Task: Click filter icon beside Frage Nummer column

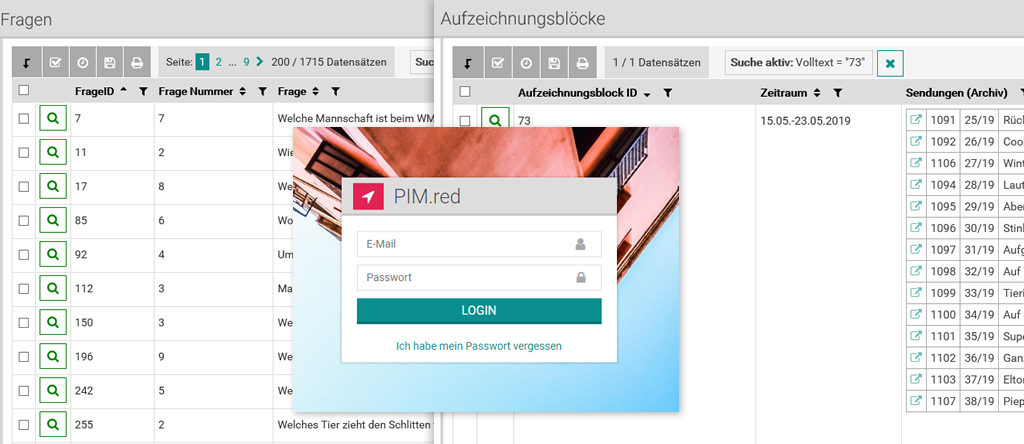Action: click(x=262, y=92)
